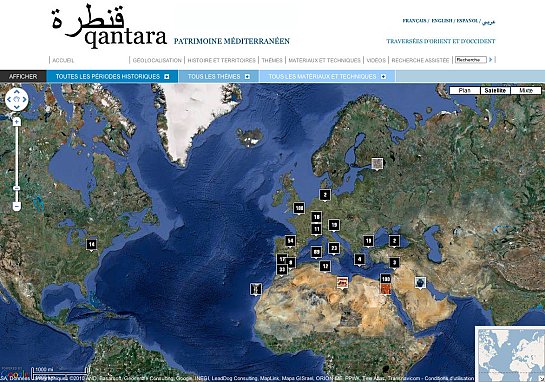This screenshot has height=382, width=545.
Task: Open the 108 cluster marker over England
Action: pyautogui.click(x=299, y=209)
